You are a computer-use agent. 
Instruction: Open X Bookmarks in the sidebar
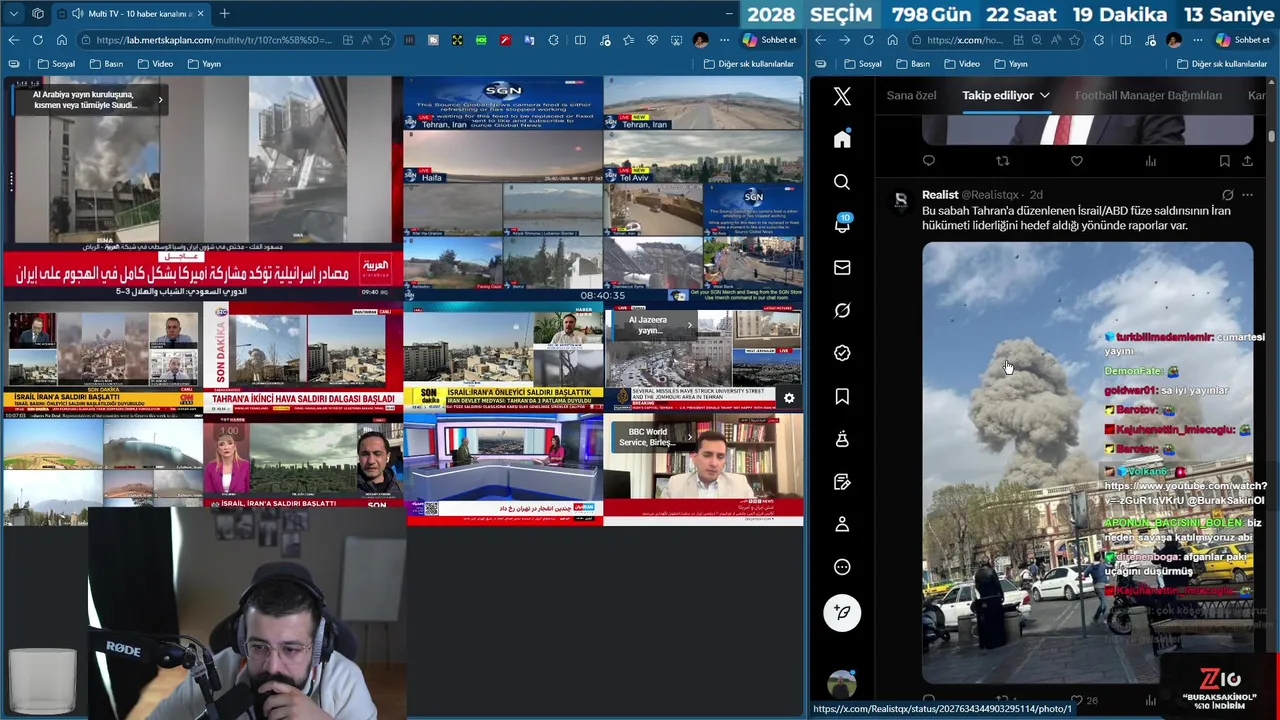[x=842, y=397]
